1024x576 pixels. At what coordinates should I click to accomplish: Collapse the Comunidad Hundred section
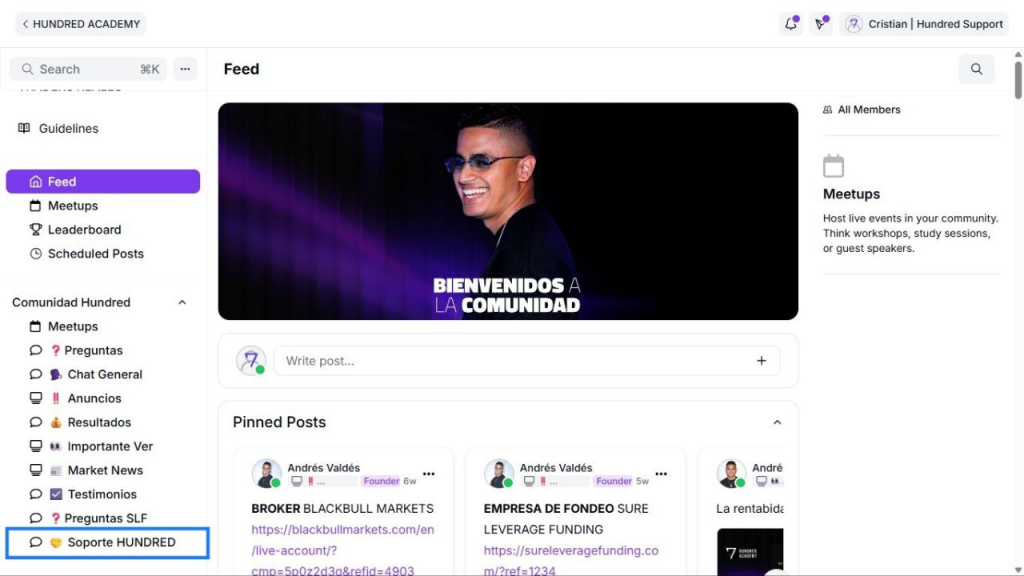coord(182,302)
